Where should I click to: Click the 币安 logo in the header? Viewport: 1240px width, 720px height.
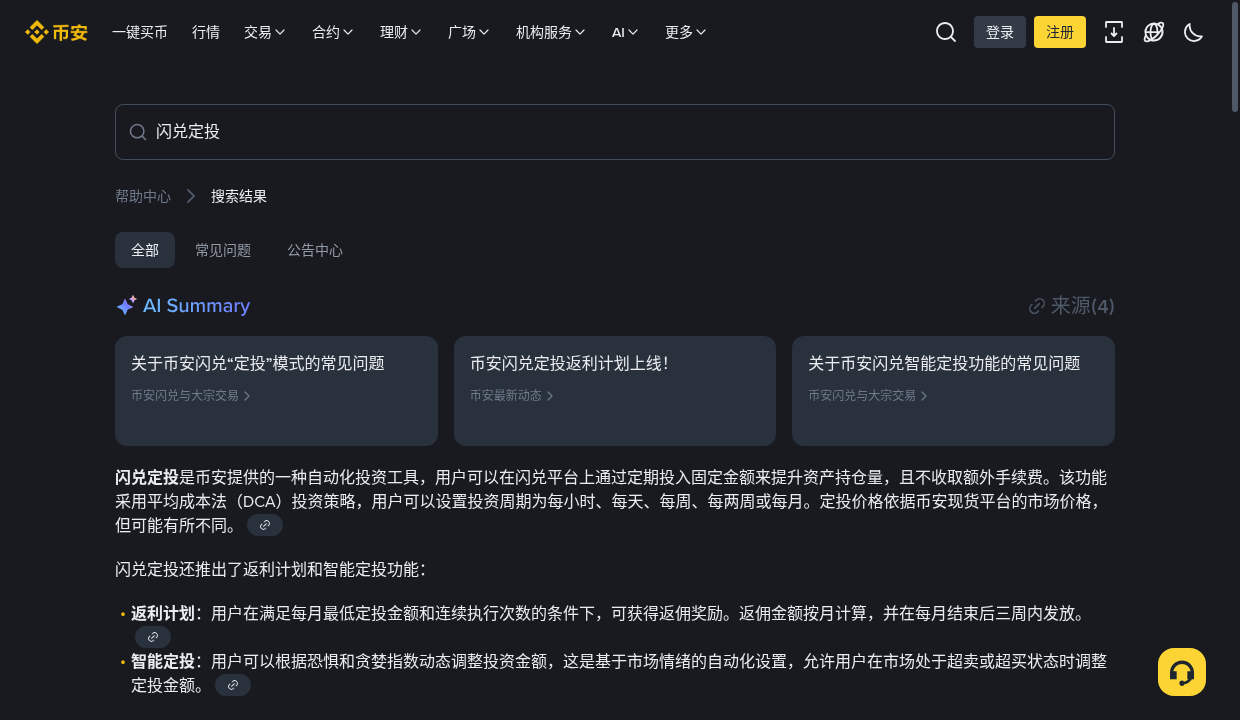pyautogui.click(x=57, y=32)
